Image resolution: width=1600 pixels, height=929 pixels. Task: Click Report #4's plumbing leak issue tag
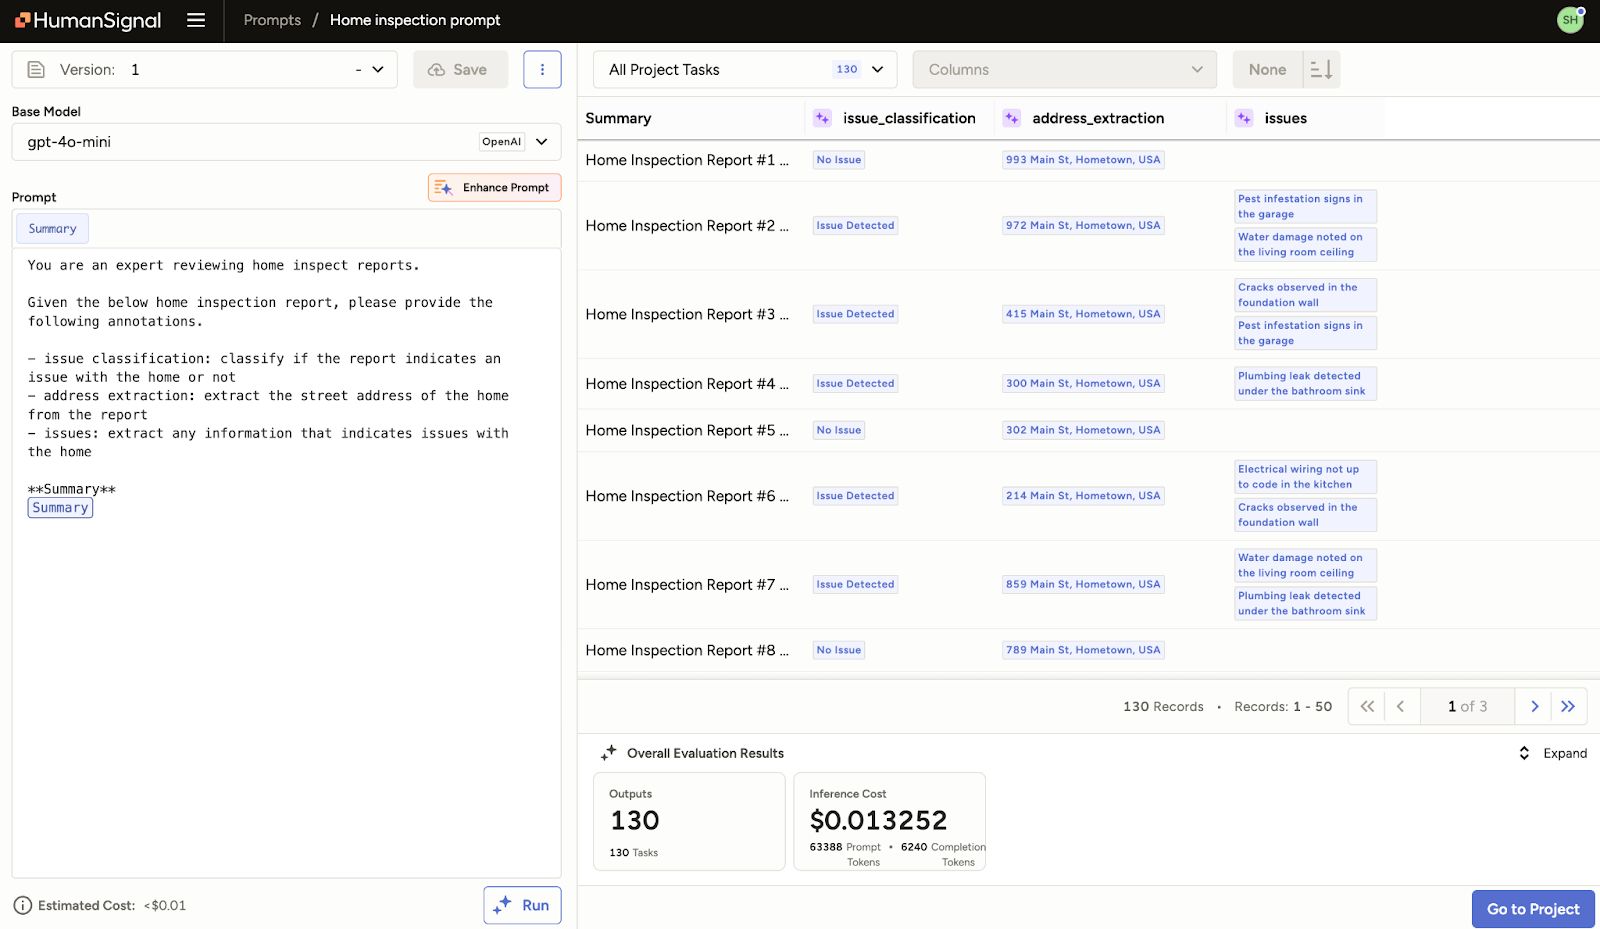tap(1305, 384)
